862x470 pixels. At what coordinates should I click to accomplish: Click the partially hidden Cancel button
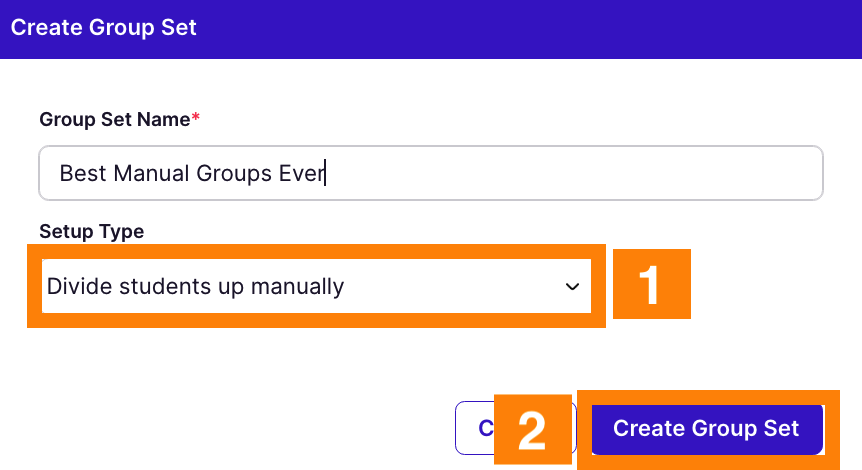(x=474, y=428)
